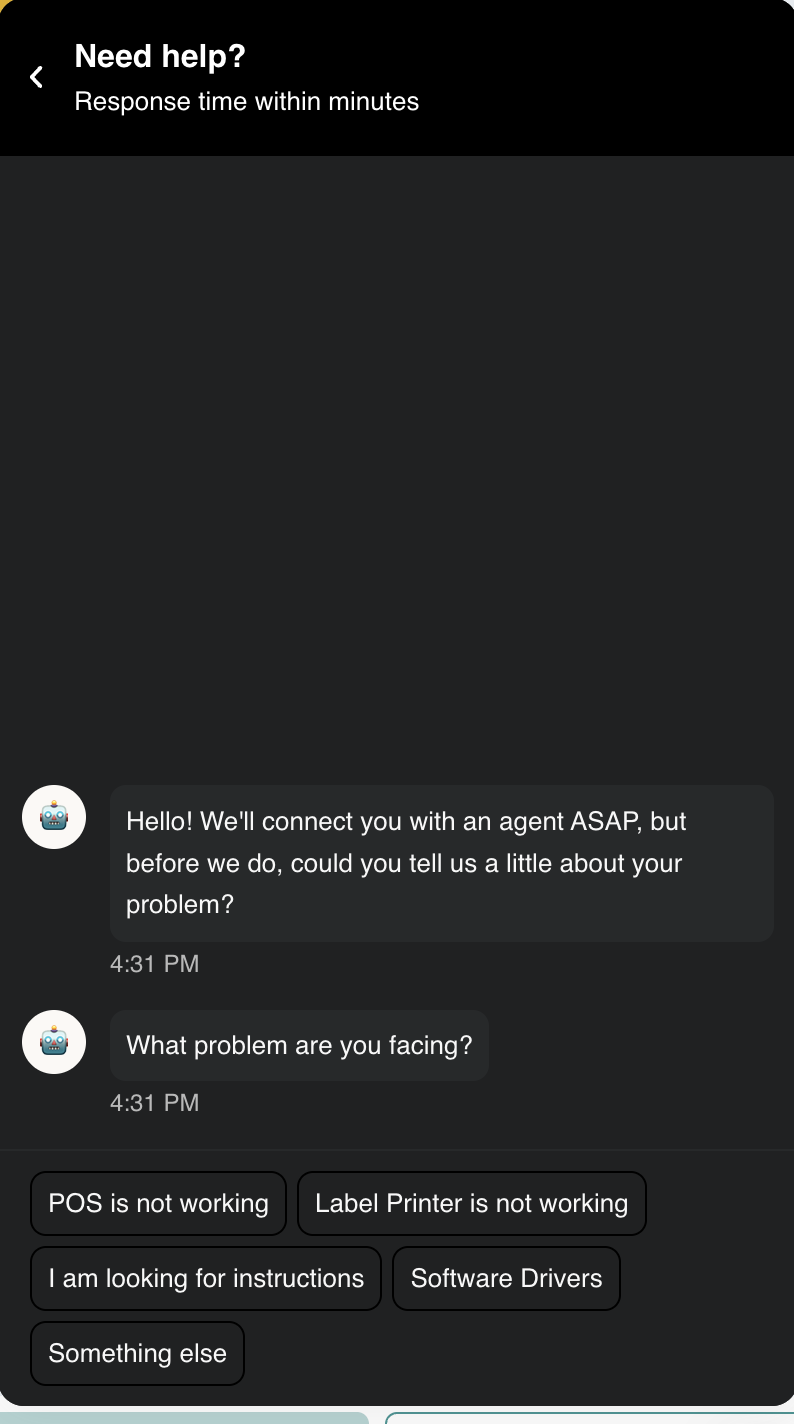Click the "Hello! We'll connect you" message bubble
This screenshot has height=1424, width=794.
pyautogui.click(x=441, y=863)
